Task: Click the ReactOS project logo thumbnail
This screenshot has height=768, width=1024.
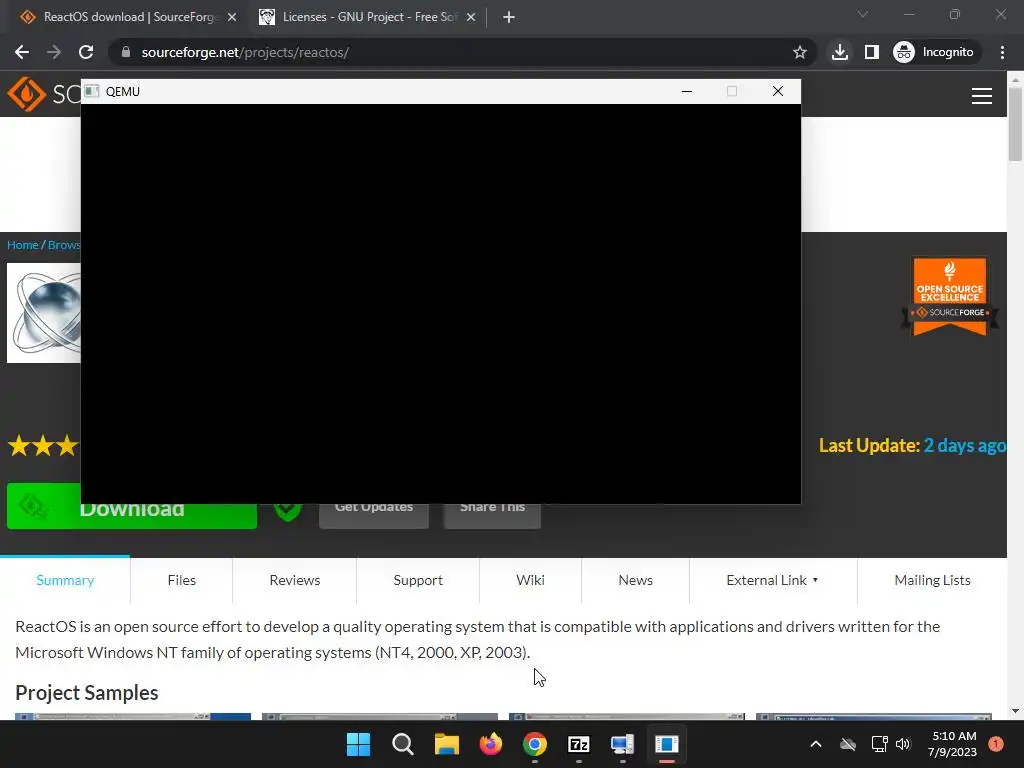Action: click(x=44, y=313)
